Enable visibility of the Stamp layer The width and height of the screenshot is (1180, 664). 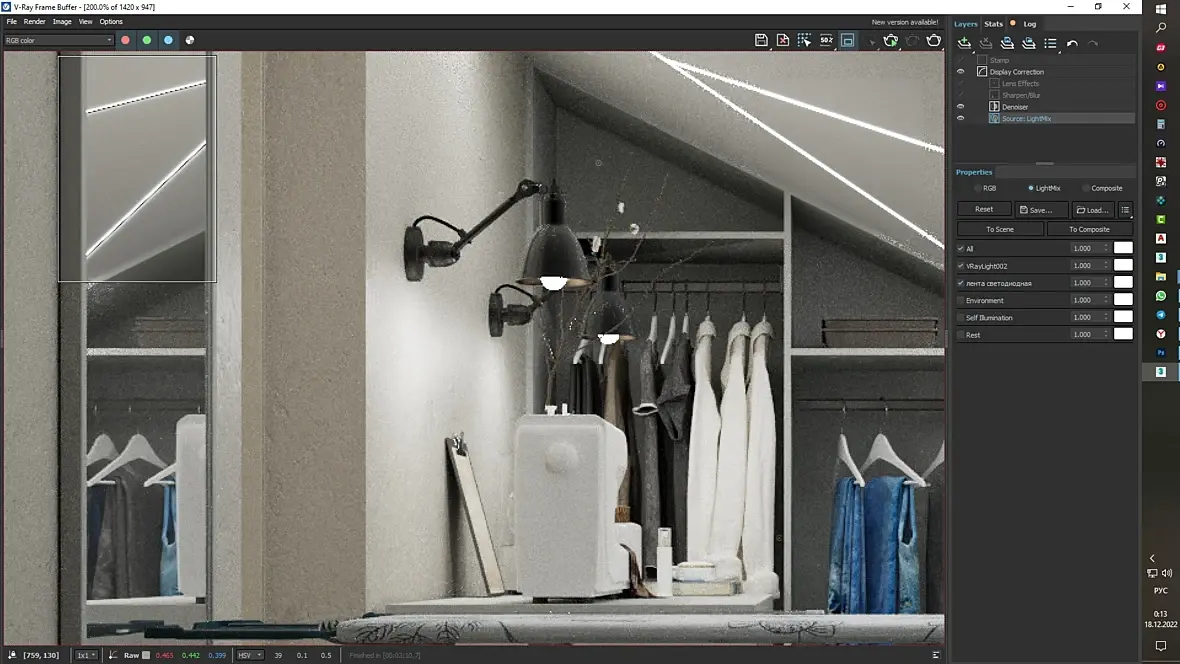960,60
